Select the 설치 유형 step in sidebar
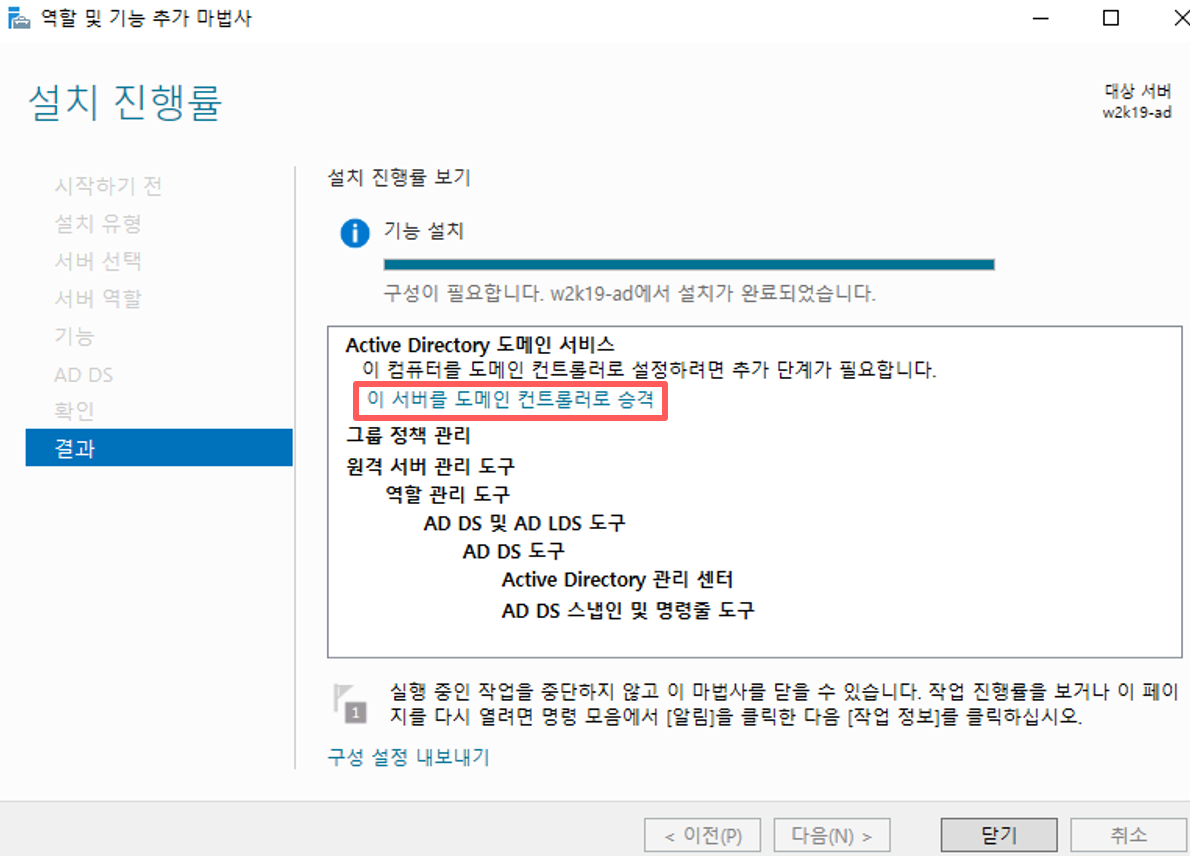The height and width of the screenshot is (856, 1190). pos(98,224)
